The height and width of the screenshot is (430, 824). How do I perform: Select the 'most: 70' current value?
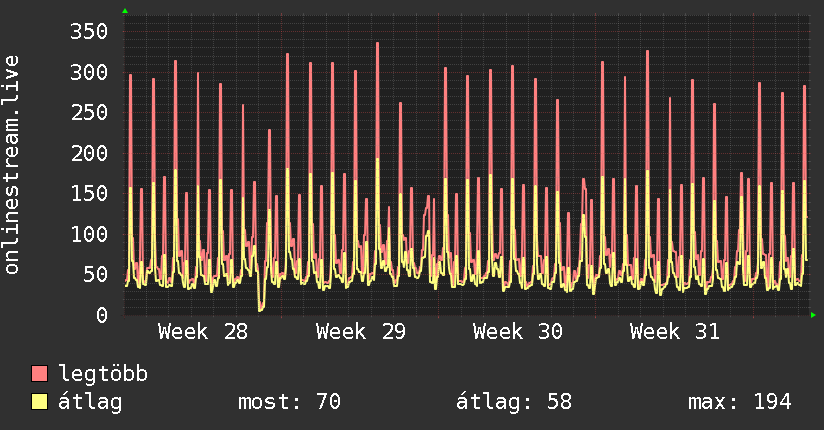click(290, 402)
